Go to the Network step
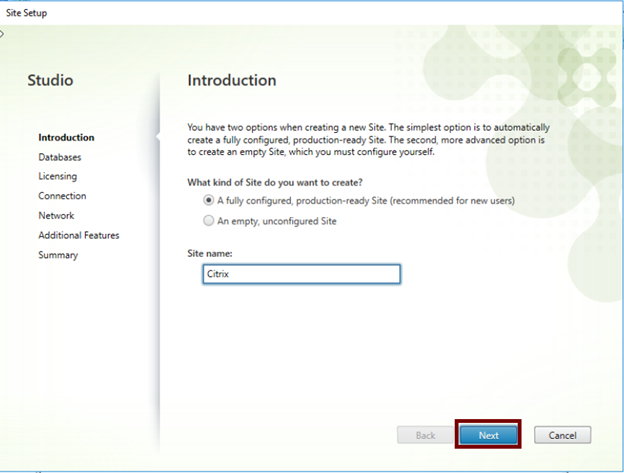The height and width of the screenshot is (473, 624). (56, 215)
